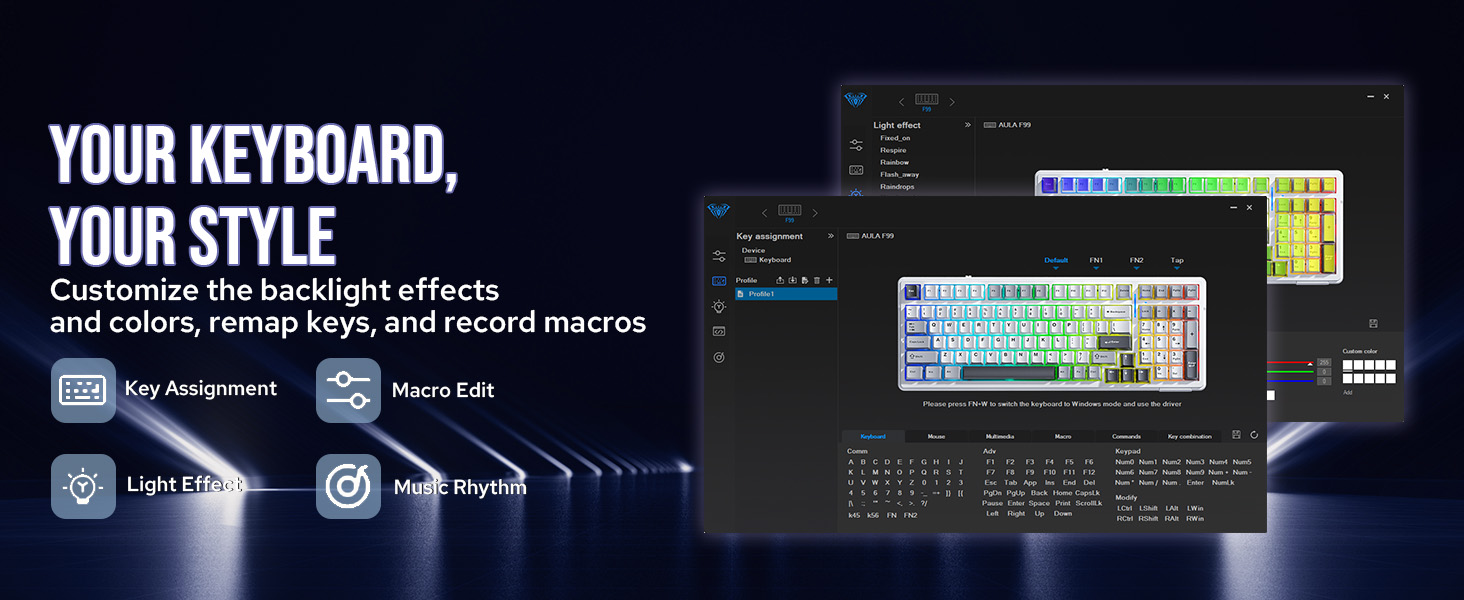This screenshot has height=600, width=1464.
Task: Select the Key Assignment sidebar icon
Action: (x=718, y=280)
